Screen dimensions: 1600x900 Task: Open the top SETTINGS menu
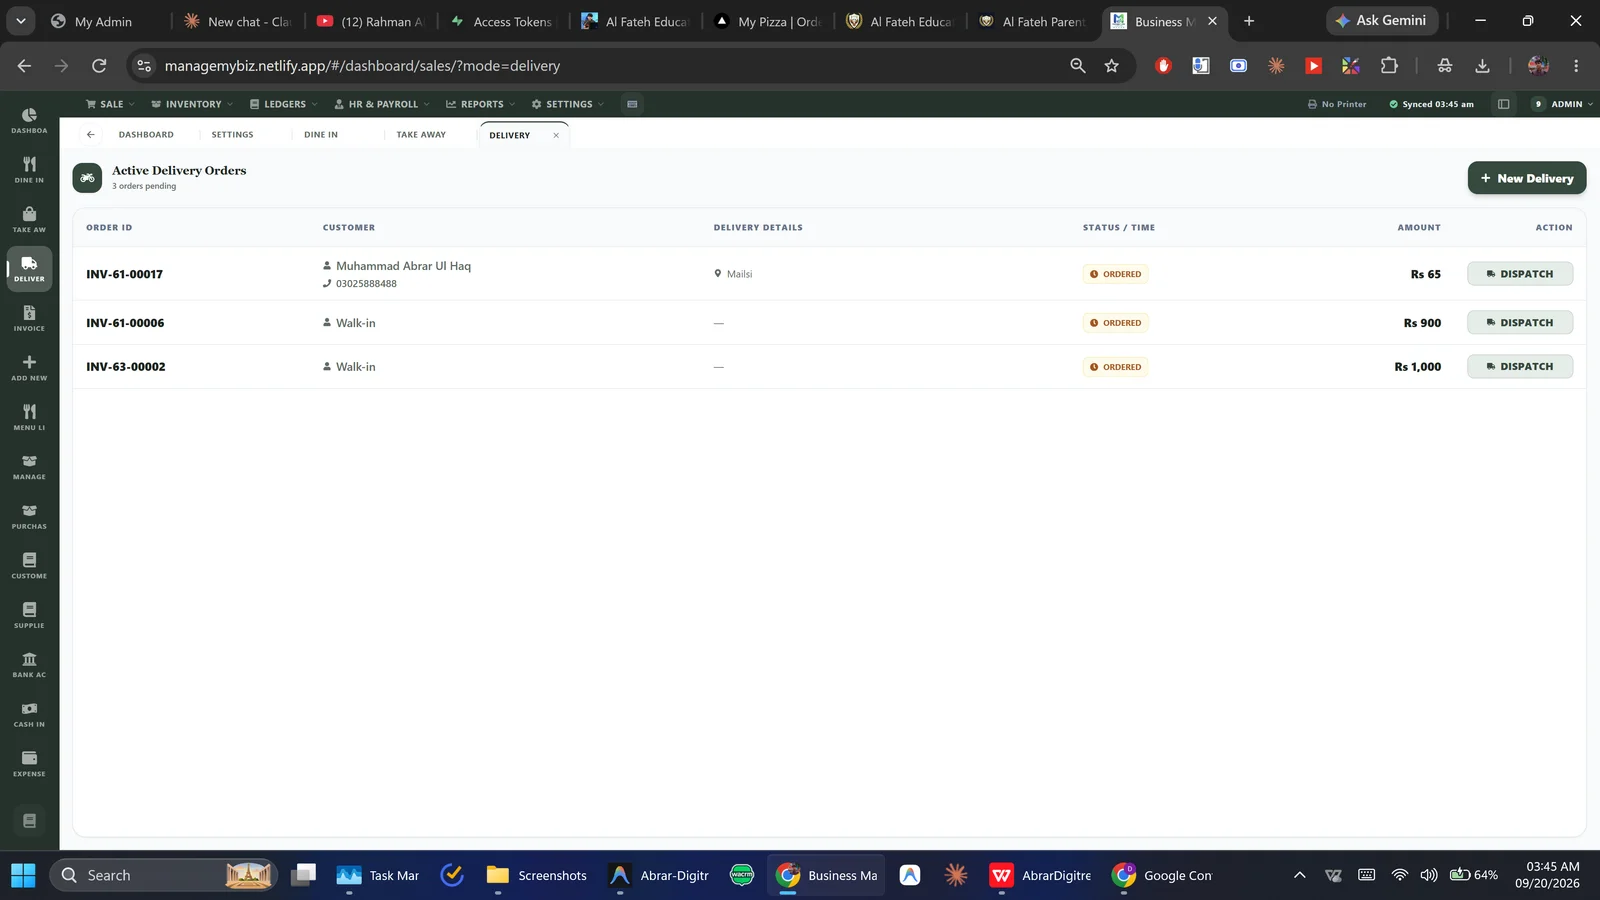[568, 104]
